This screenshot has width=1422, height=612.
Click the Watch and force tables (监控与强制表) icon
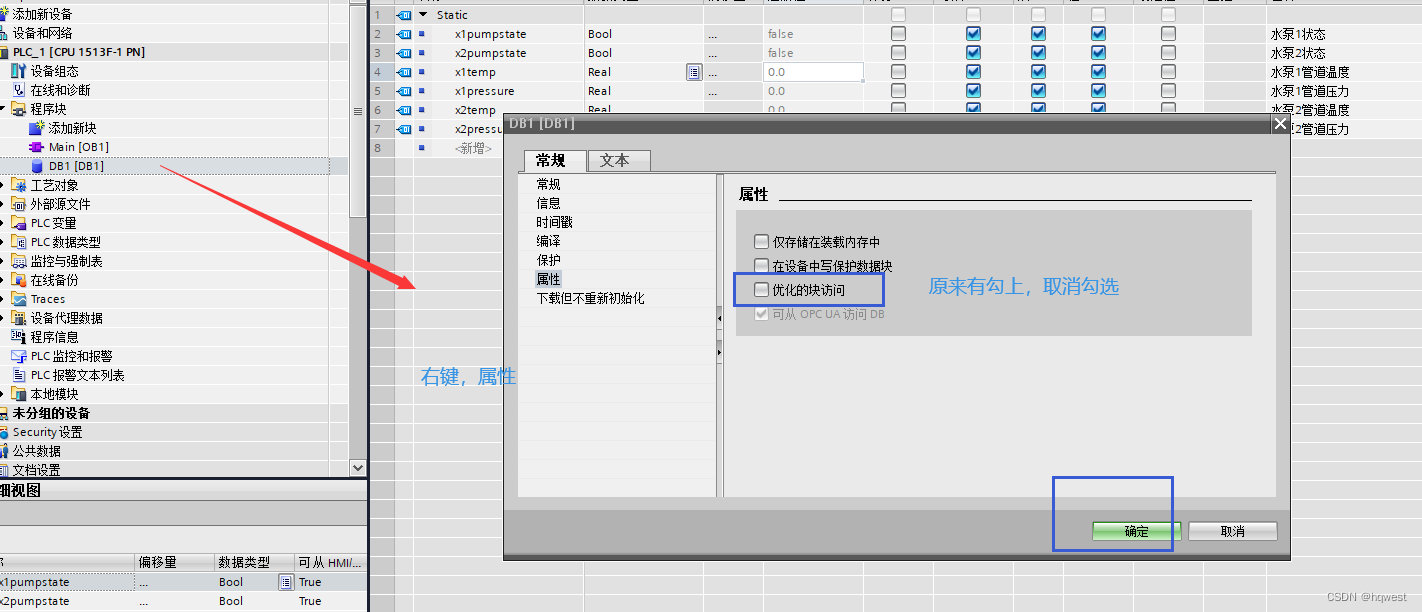[19, 261]
